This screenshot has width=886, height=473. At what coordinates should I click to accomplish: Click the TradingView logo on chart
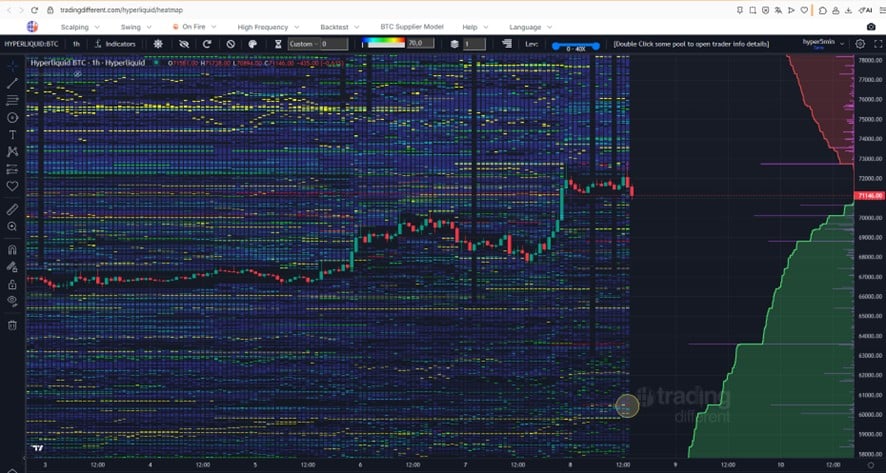click(x=38, y=449)
